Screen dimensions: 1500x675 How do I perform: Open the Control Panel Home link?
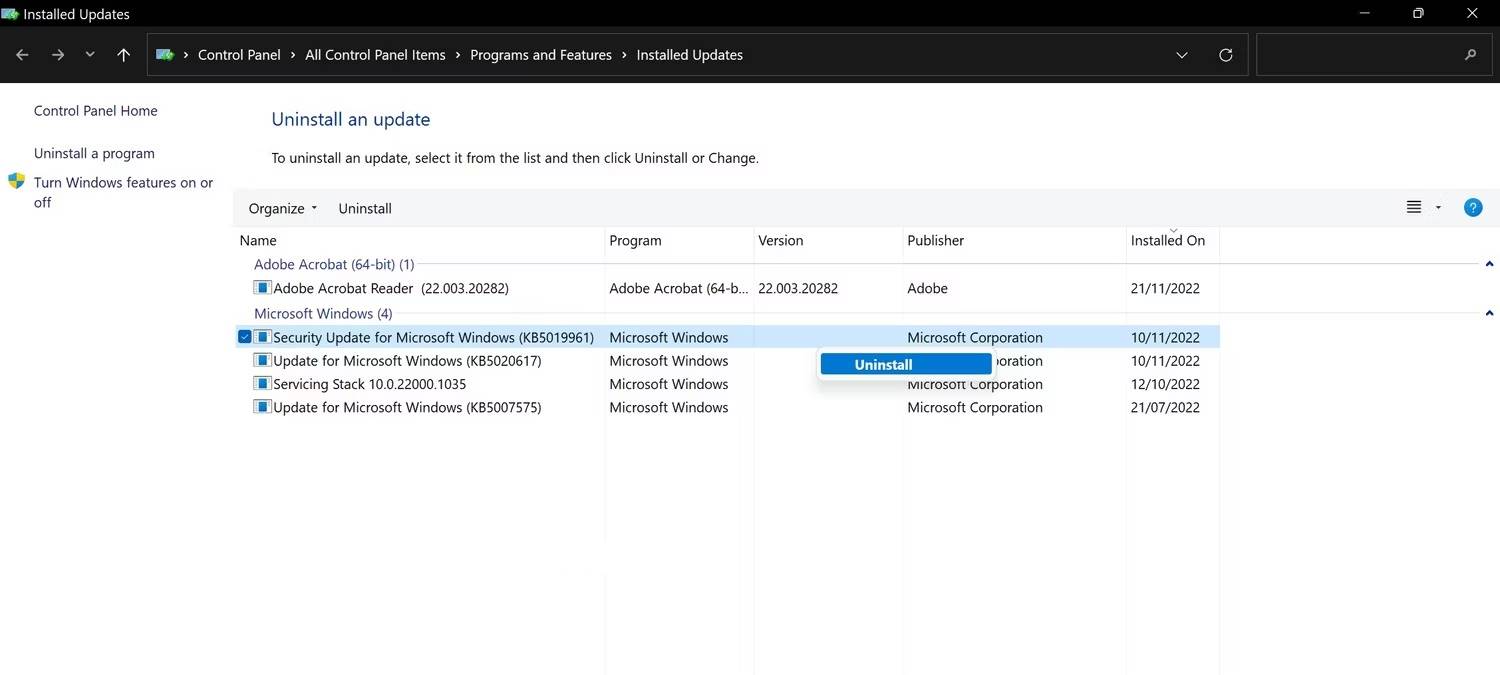point(95,111)
